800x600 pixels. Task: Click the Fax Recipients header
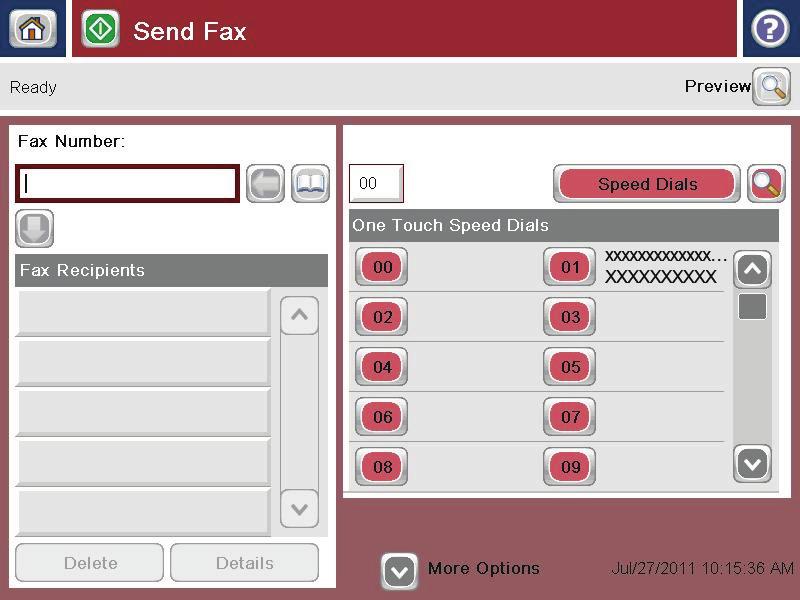coord(171,270)
